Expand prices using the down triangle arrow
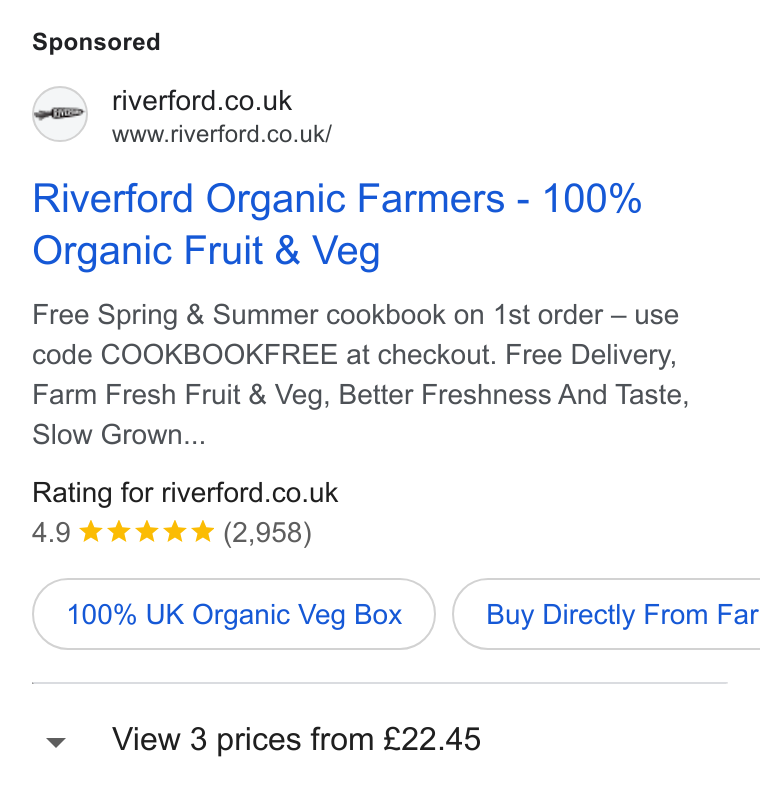The image size is (760, 800). (x=56, y=742)
